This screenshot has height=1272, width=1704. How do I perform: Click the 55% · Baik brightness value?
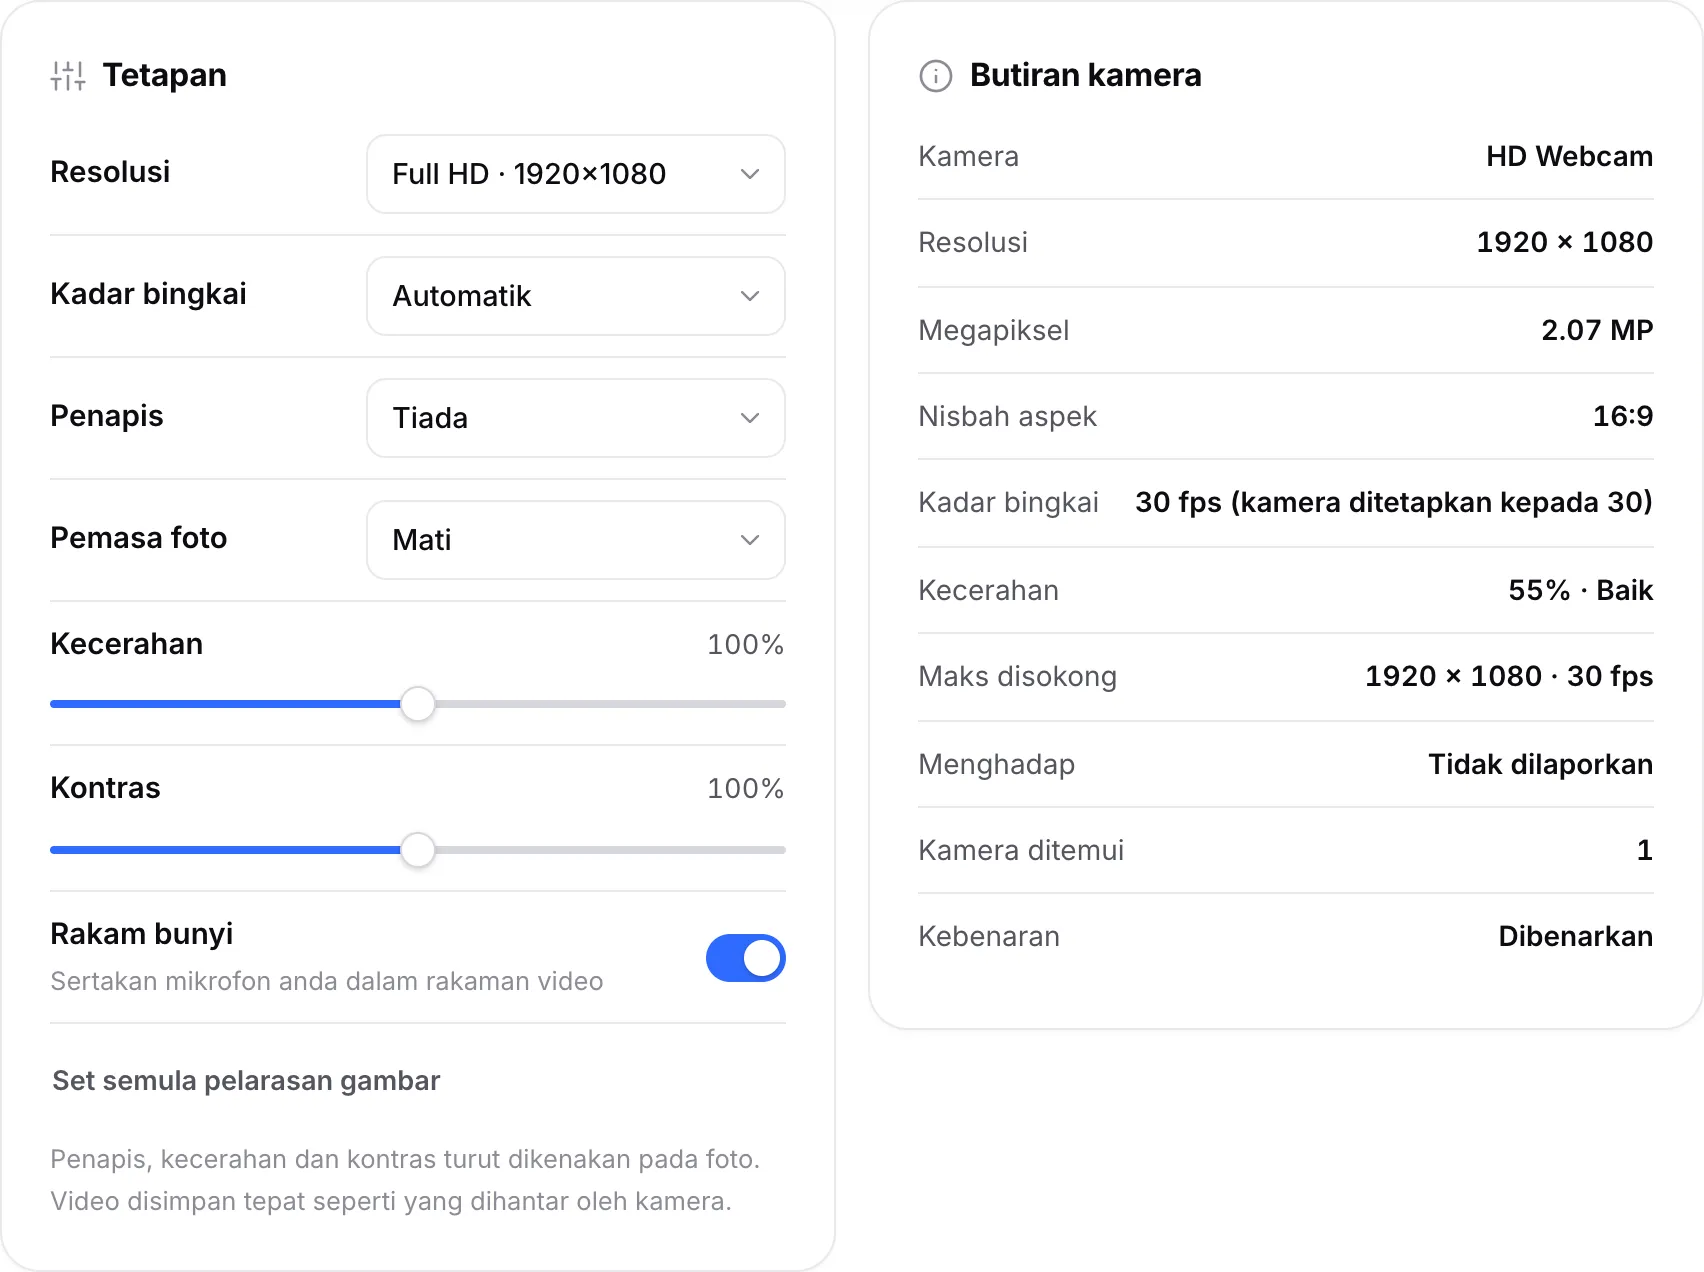(1580, 590)
